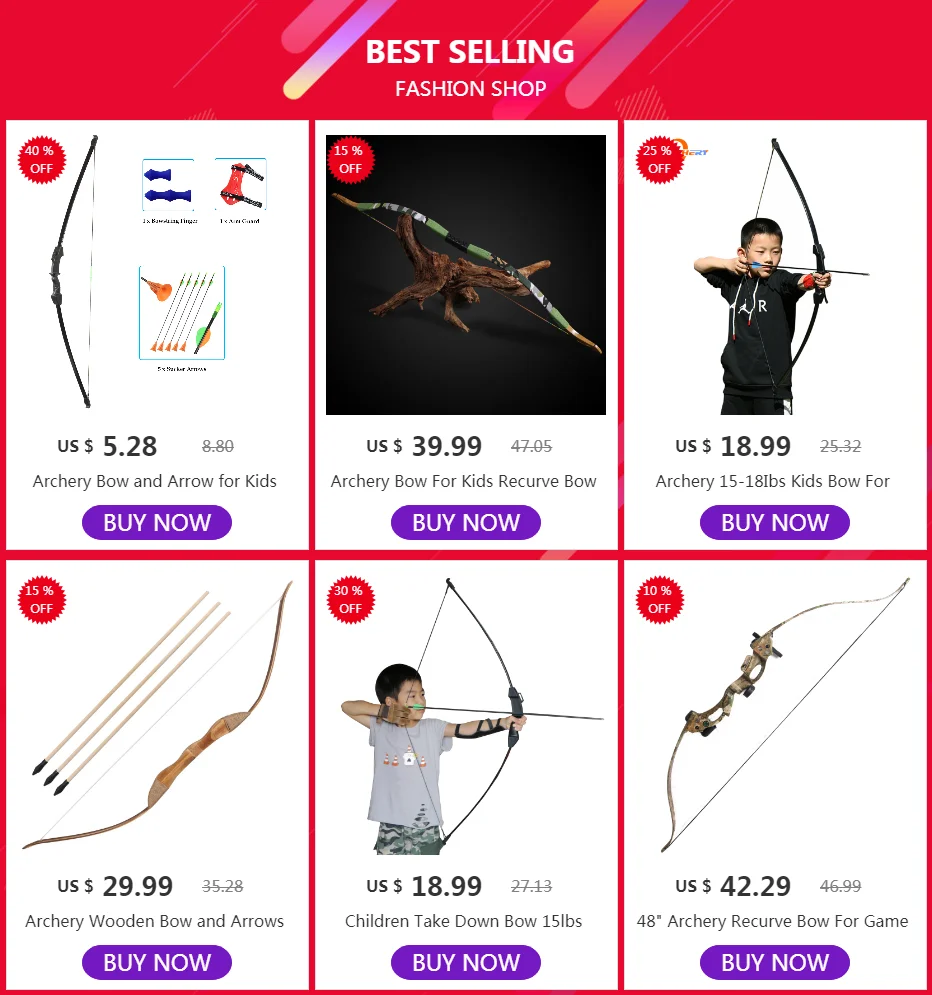This screenshot has width=932, height=995.
Task: Click the 40% OFF badge on the kids bow set
Action: [42, 160]
